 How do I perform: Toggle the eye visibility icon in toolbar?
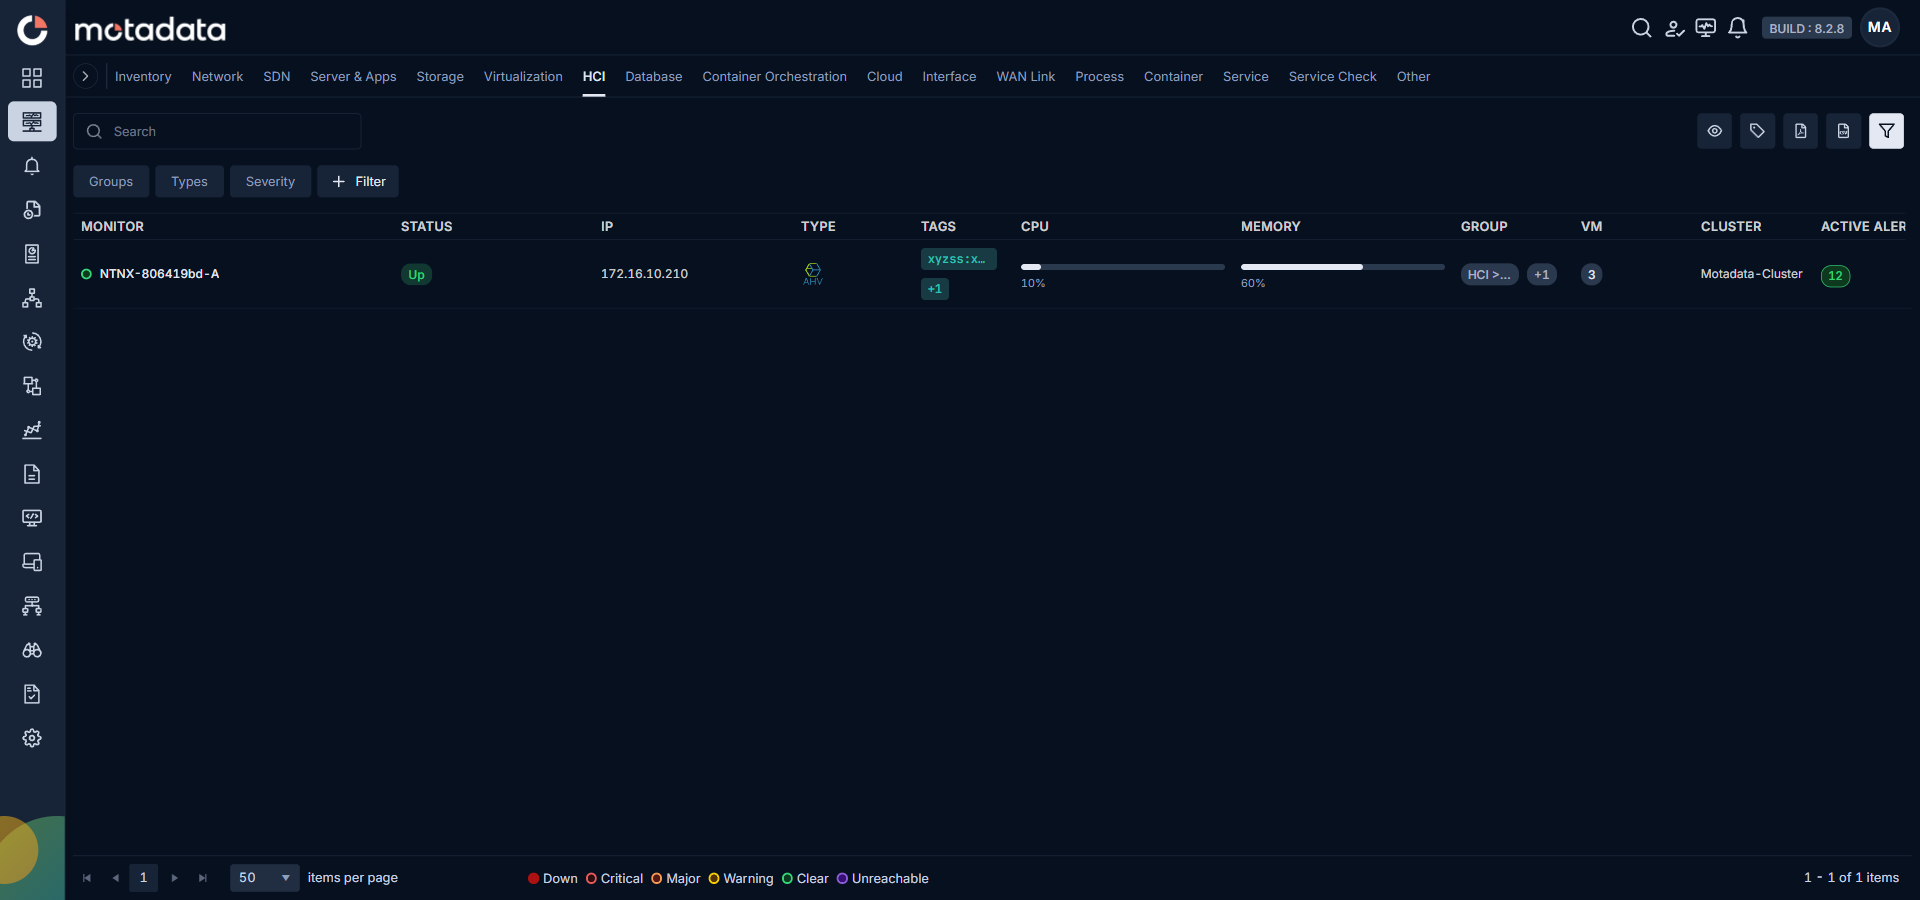click(1714, 131)
